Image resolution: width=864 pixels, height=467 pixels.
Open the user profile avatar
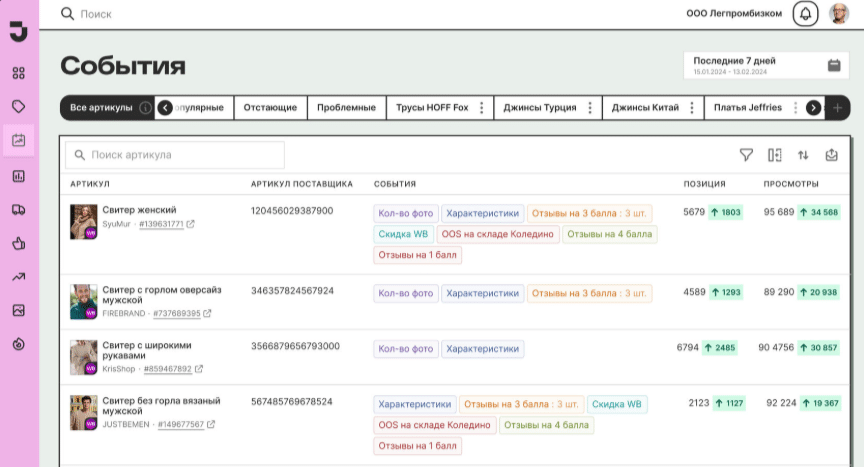coord(839,14)
